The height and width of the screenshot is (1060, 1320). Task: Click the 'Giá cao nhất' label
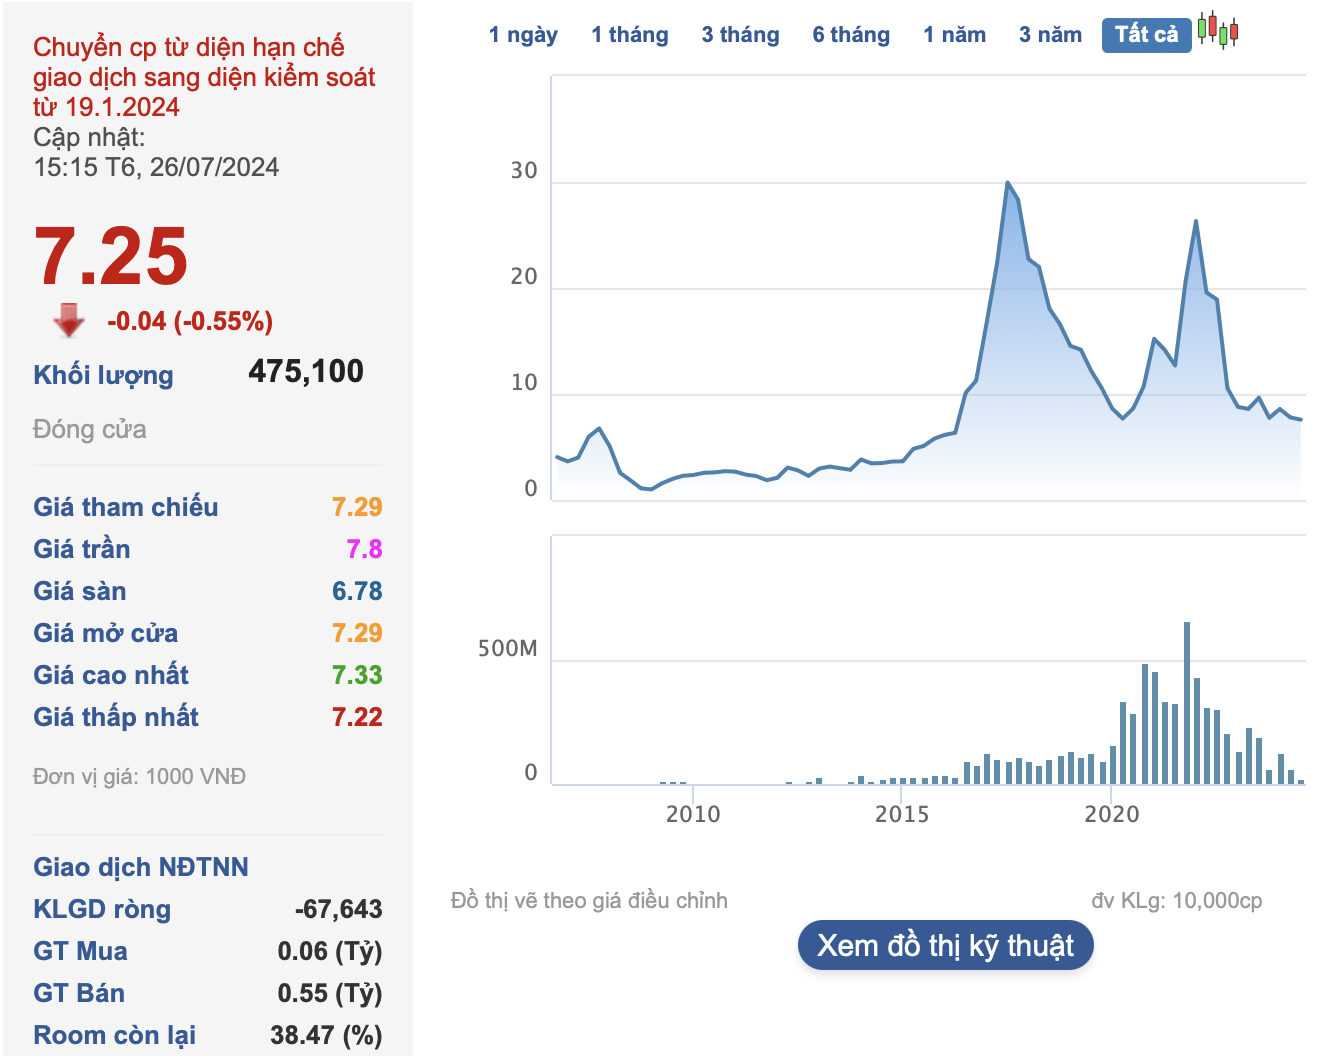coord(110,675)
